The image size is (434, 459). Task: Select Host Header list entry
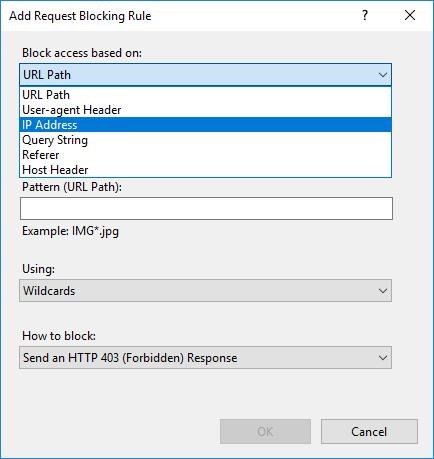pos(205,170)
